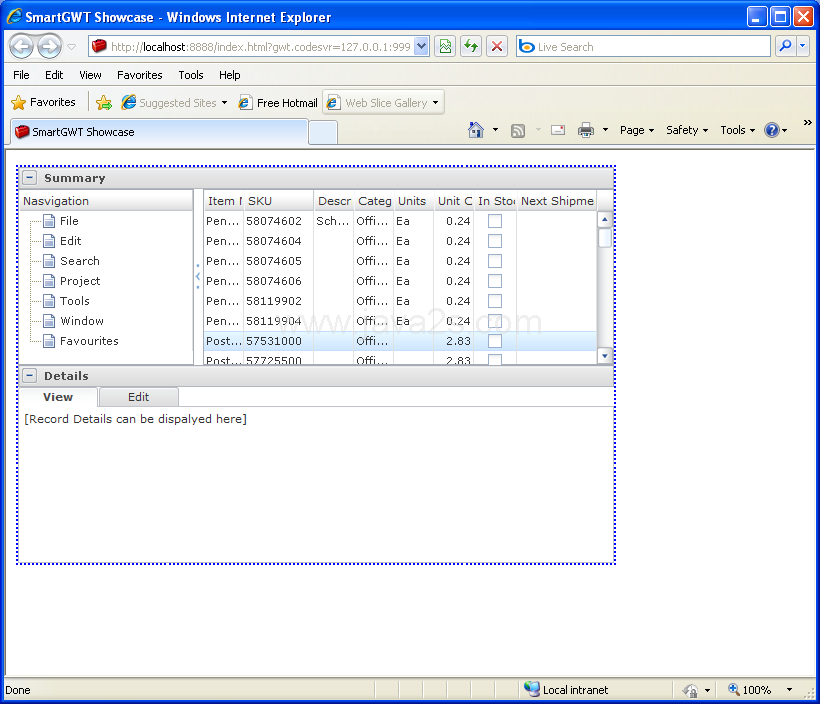Go back with the browser Back arrow
This screenshot has height=704, width=820.
pos(21,47)
